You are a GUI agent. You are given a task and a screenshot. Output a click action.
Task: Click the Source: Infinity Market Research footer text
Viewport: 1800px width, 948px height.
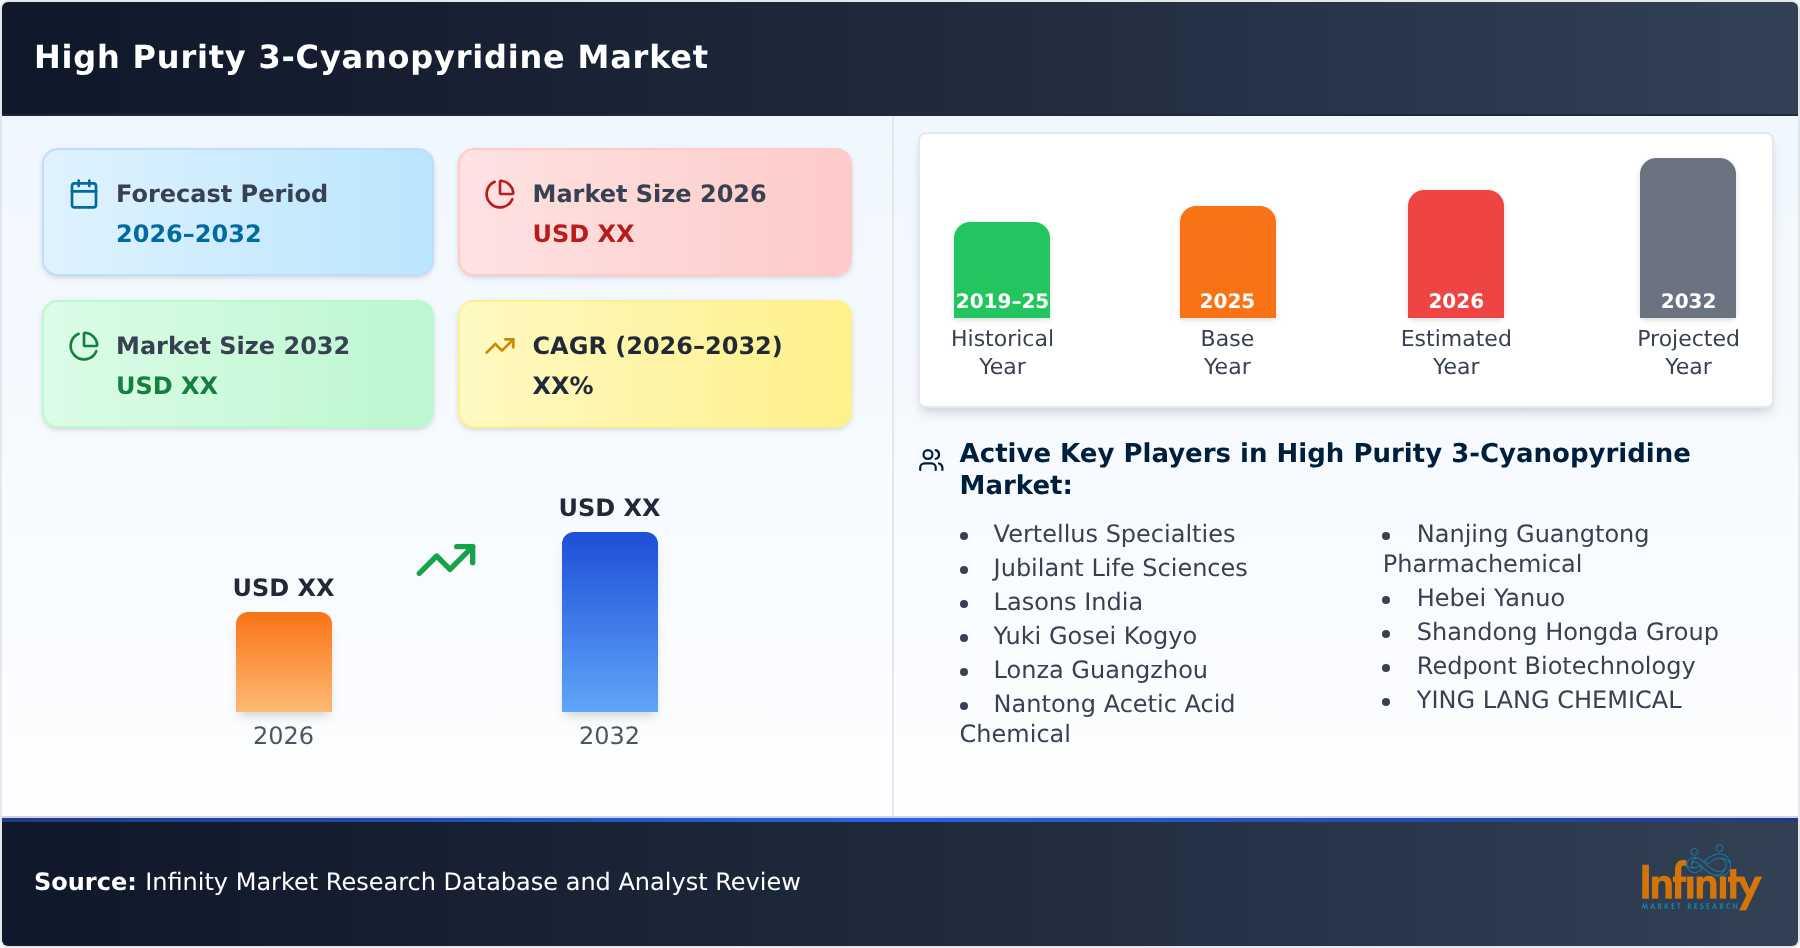click(x=417, y=882)
